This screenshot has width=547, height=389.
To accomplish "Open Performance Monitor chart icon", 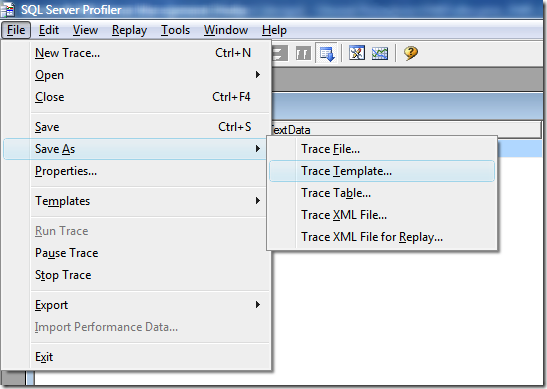I will (x=380, y=53).
